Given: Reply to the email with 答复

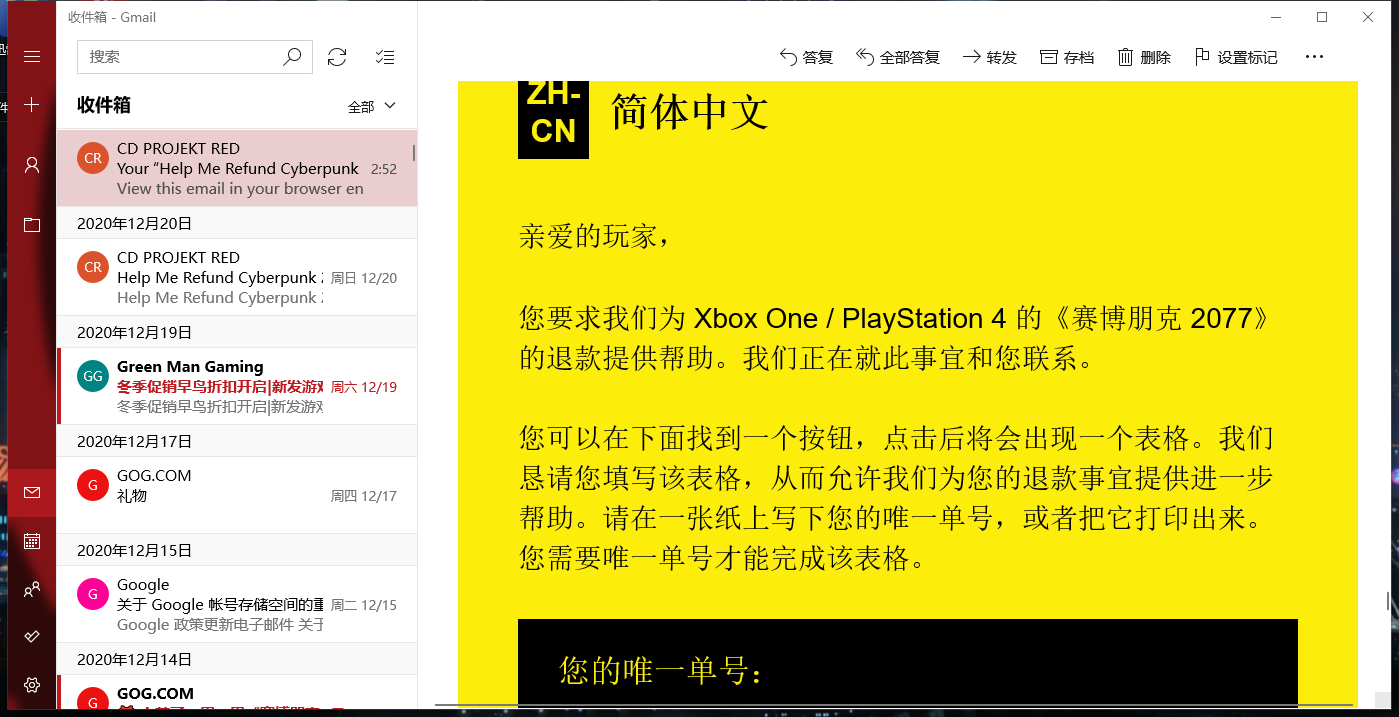Looking at the screenshot, I should coord(808,57).
